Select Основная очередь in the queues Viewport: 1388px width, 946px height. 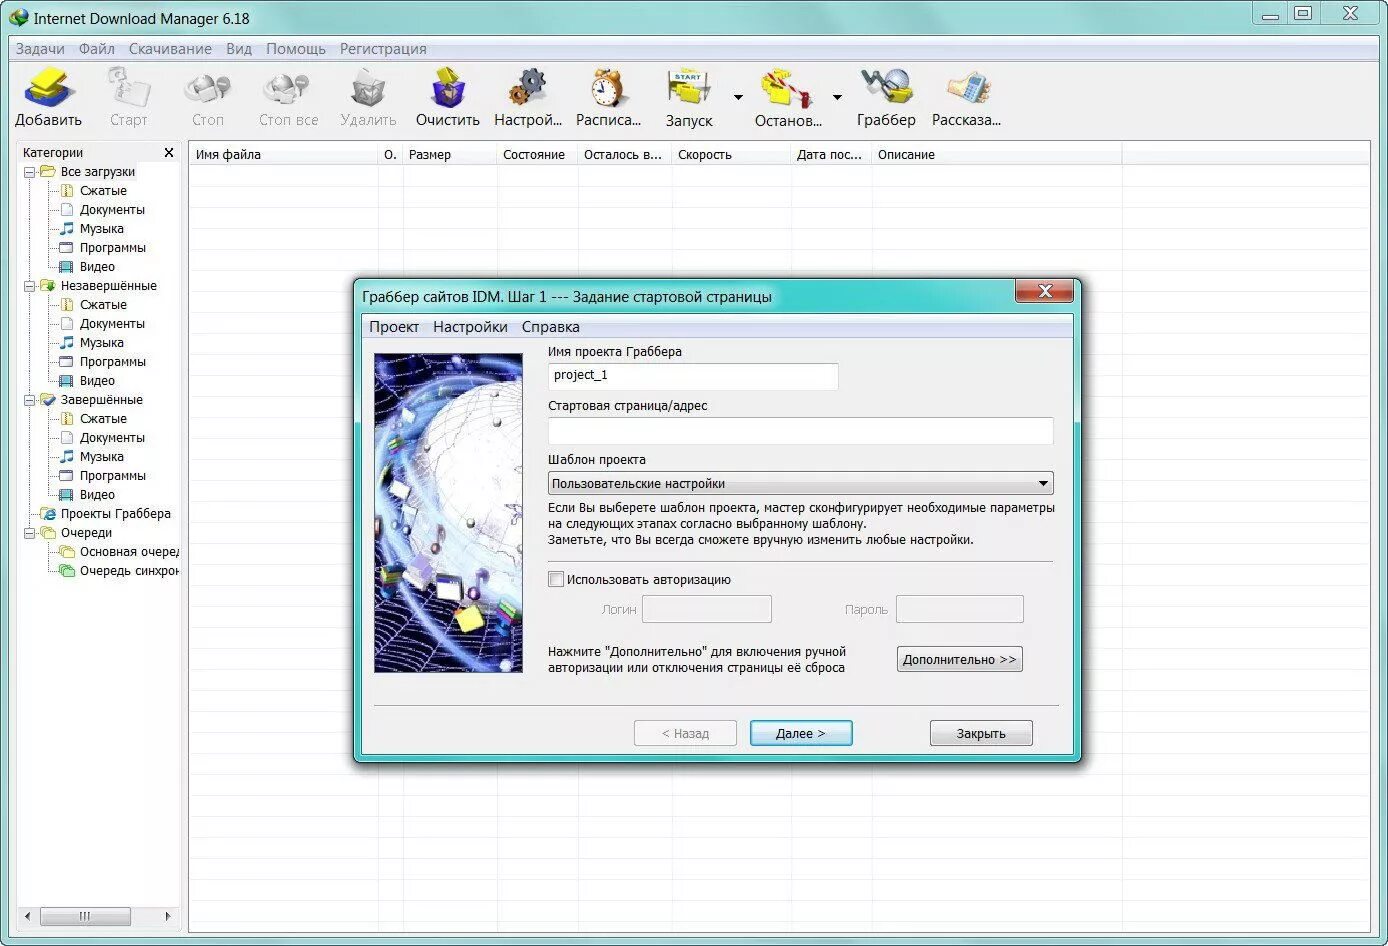[x=129, y=552]
